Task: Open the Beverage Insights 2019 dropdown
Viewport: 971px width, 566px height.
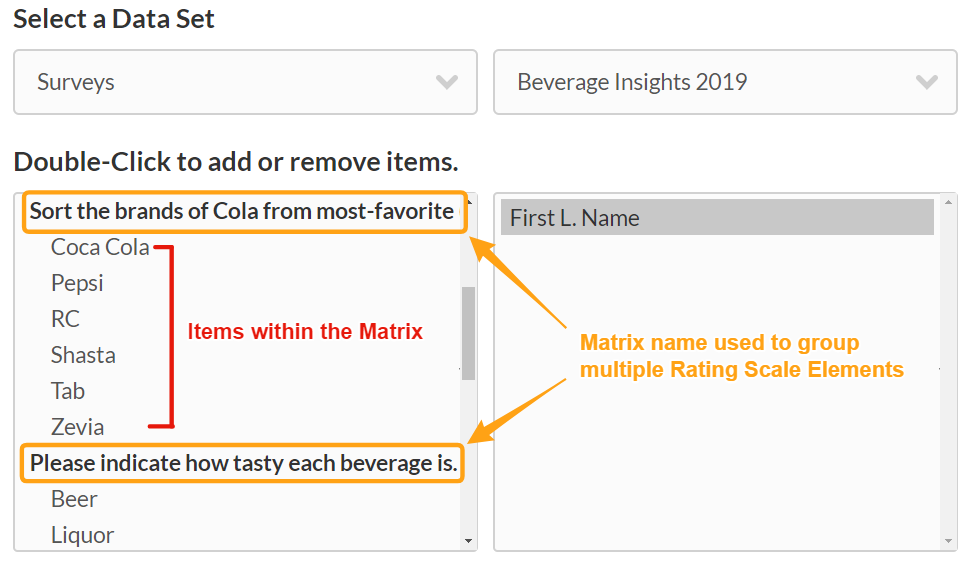Action: (x=725, y=82)
